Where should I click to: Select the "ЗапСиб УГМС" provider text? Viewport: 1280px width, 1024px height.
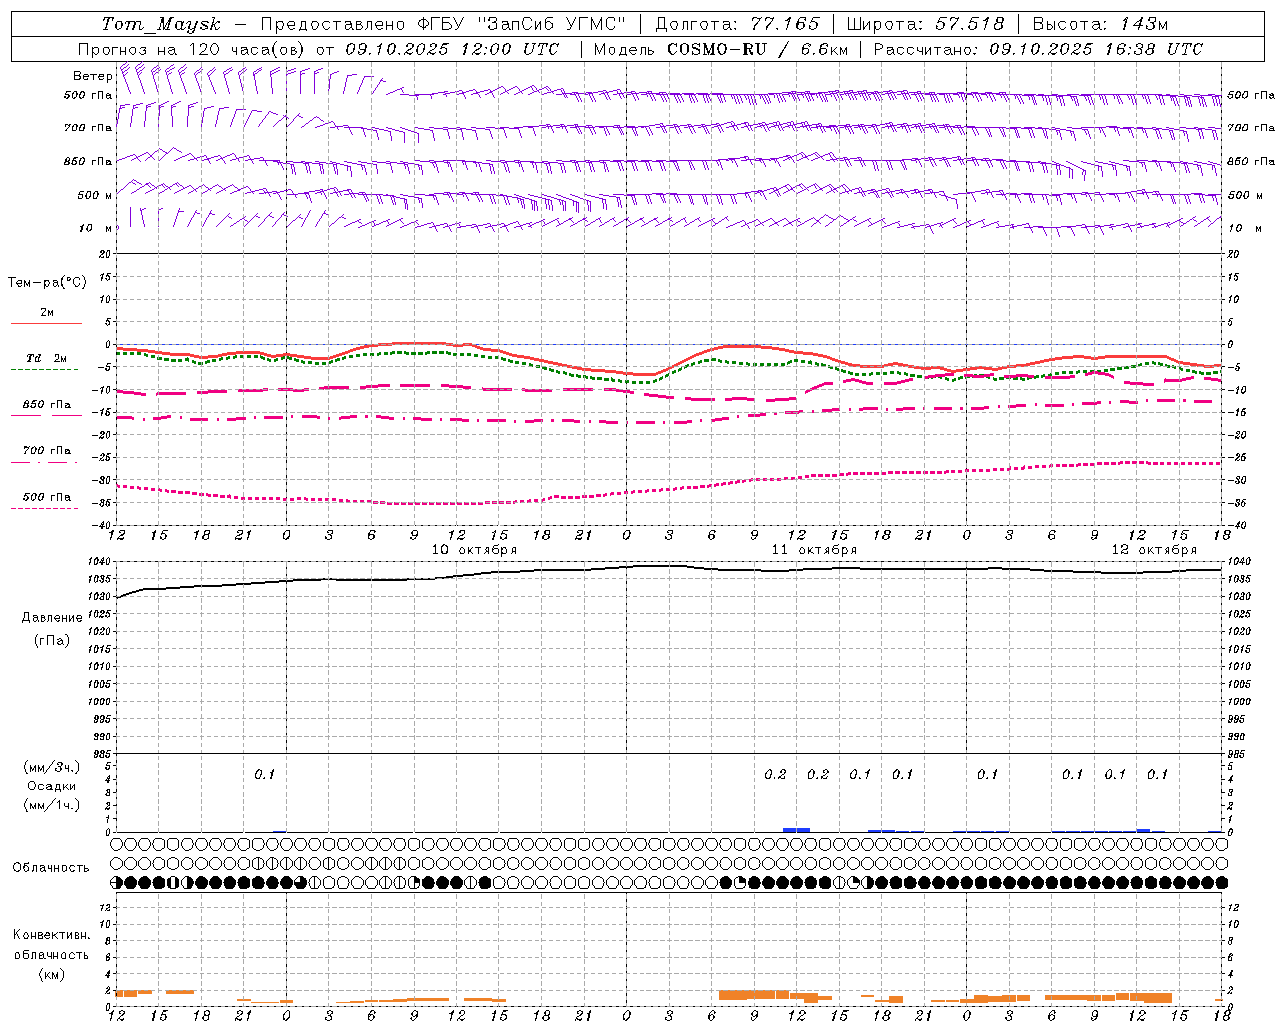tap(552, 24)
